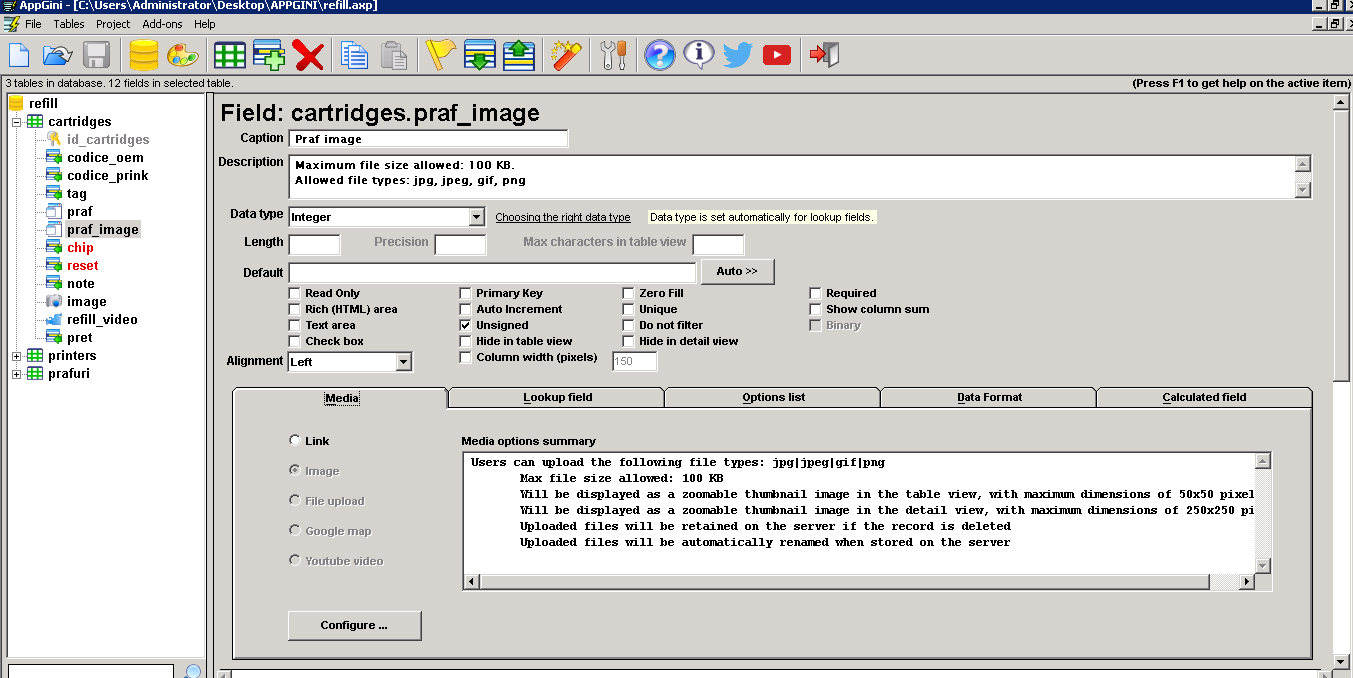Image resolution: width=1353 pixels, height=678 pixels.
Task: Open database properties with the yellow database icon
Action: (x=144, y=54)
